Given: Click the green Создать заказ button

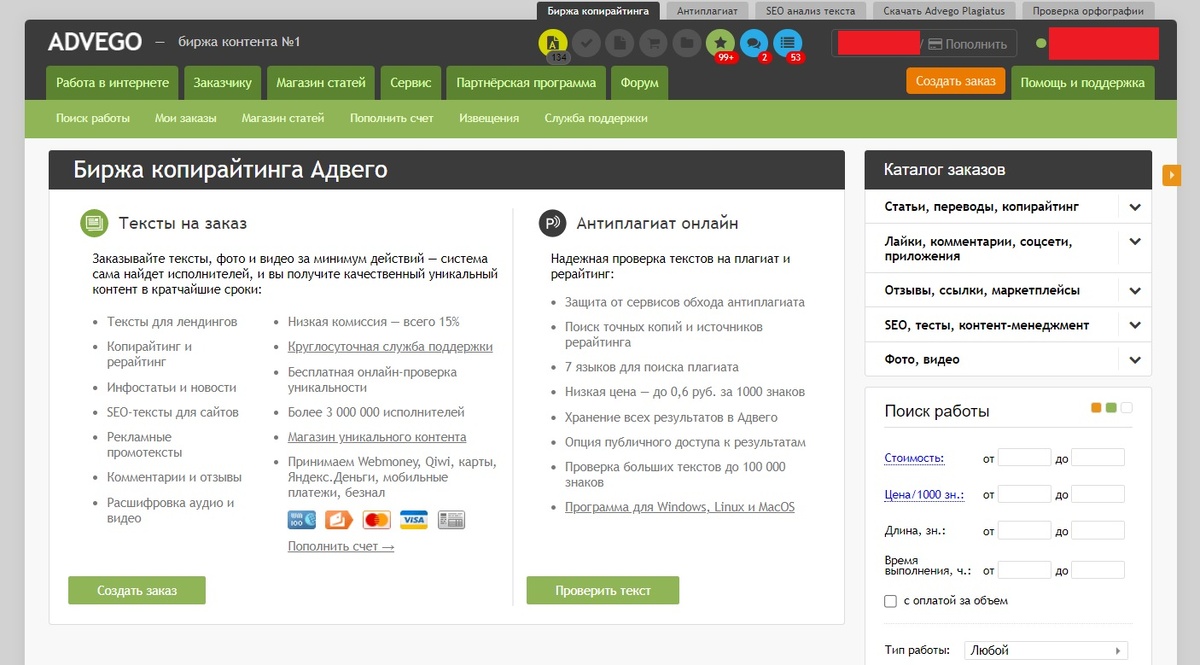Looking at the screenshot, I should coord(137,590).
